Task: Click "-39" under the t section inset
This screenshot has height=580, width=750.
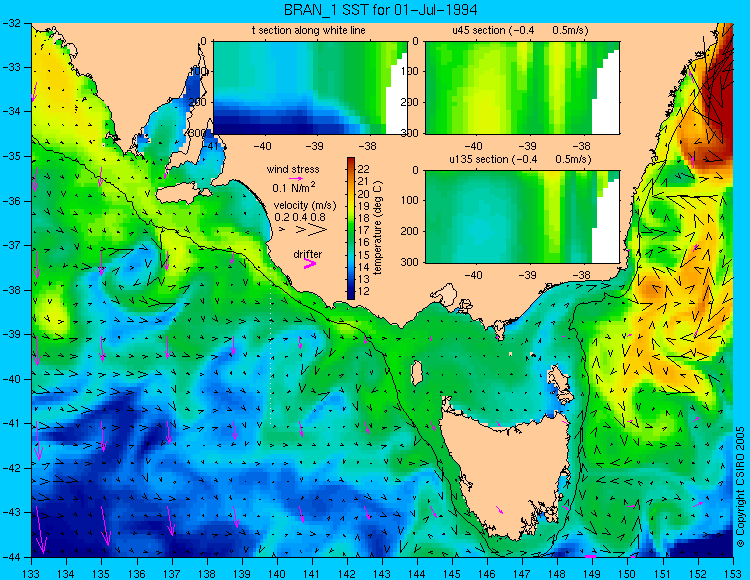Action: click(x=315, y=146)
